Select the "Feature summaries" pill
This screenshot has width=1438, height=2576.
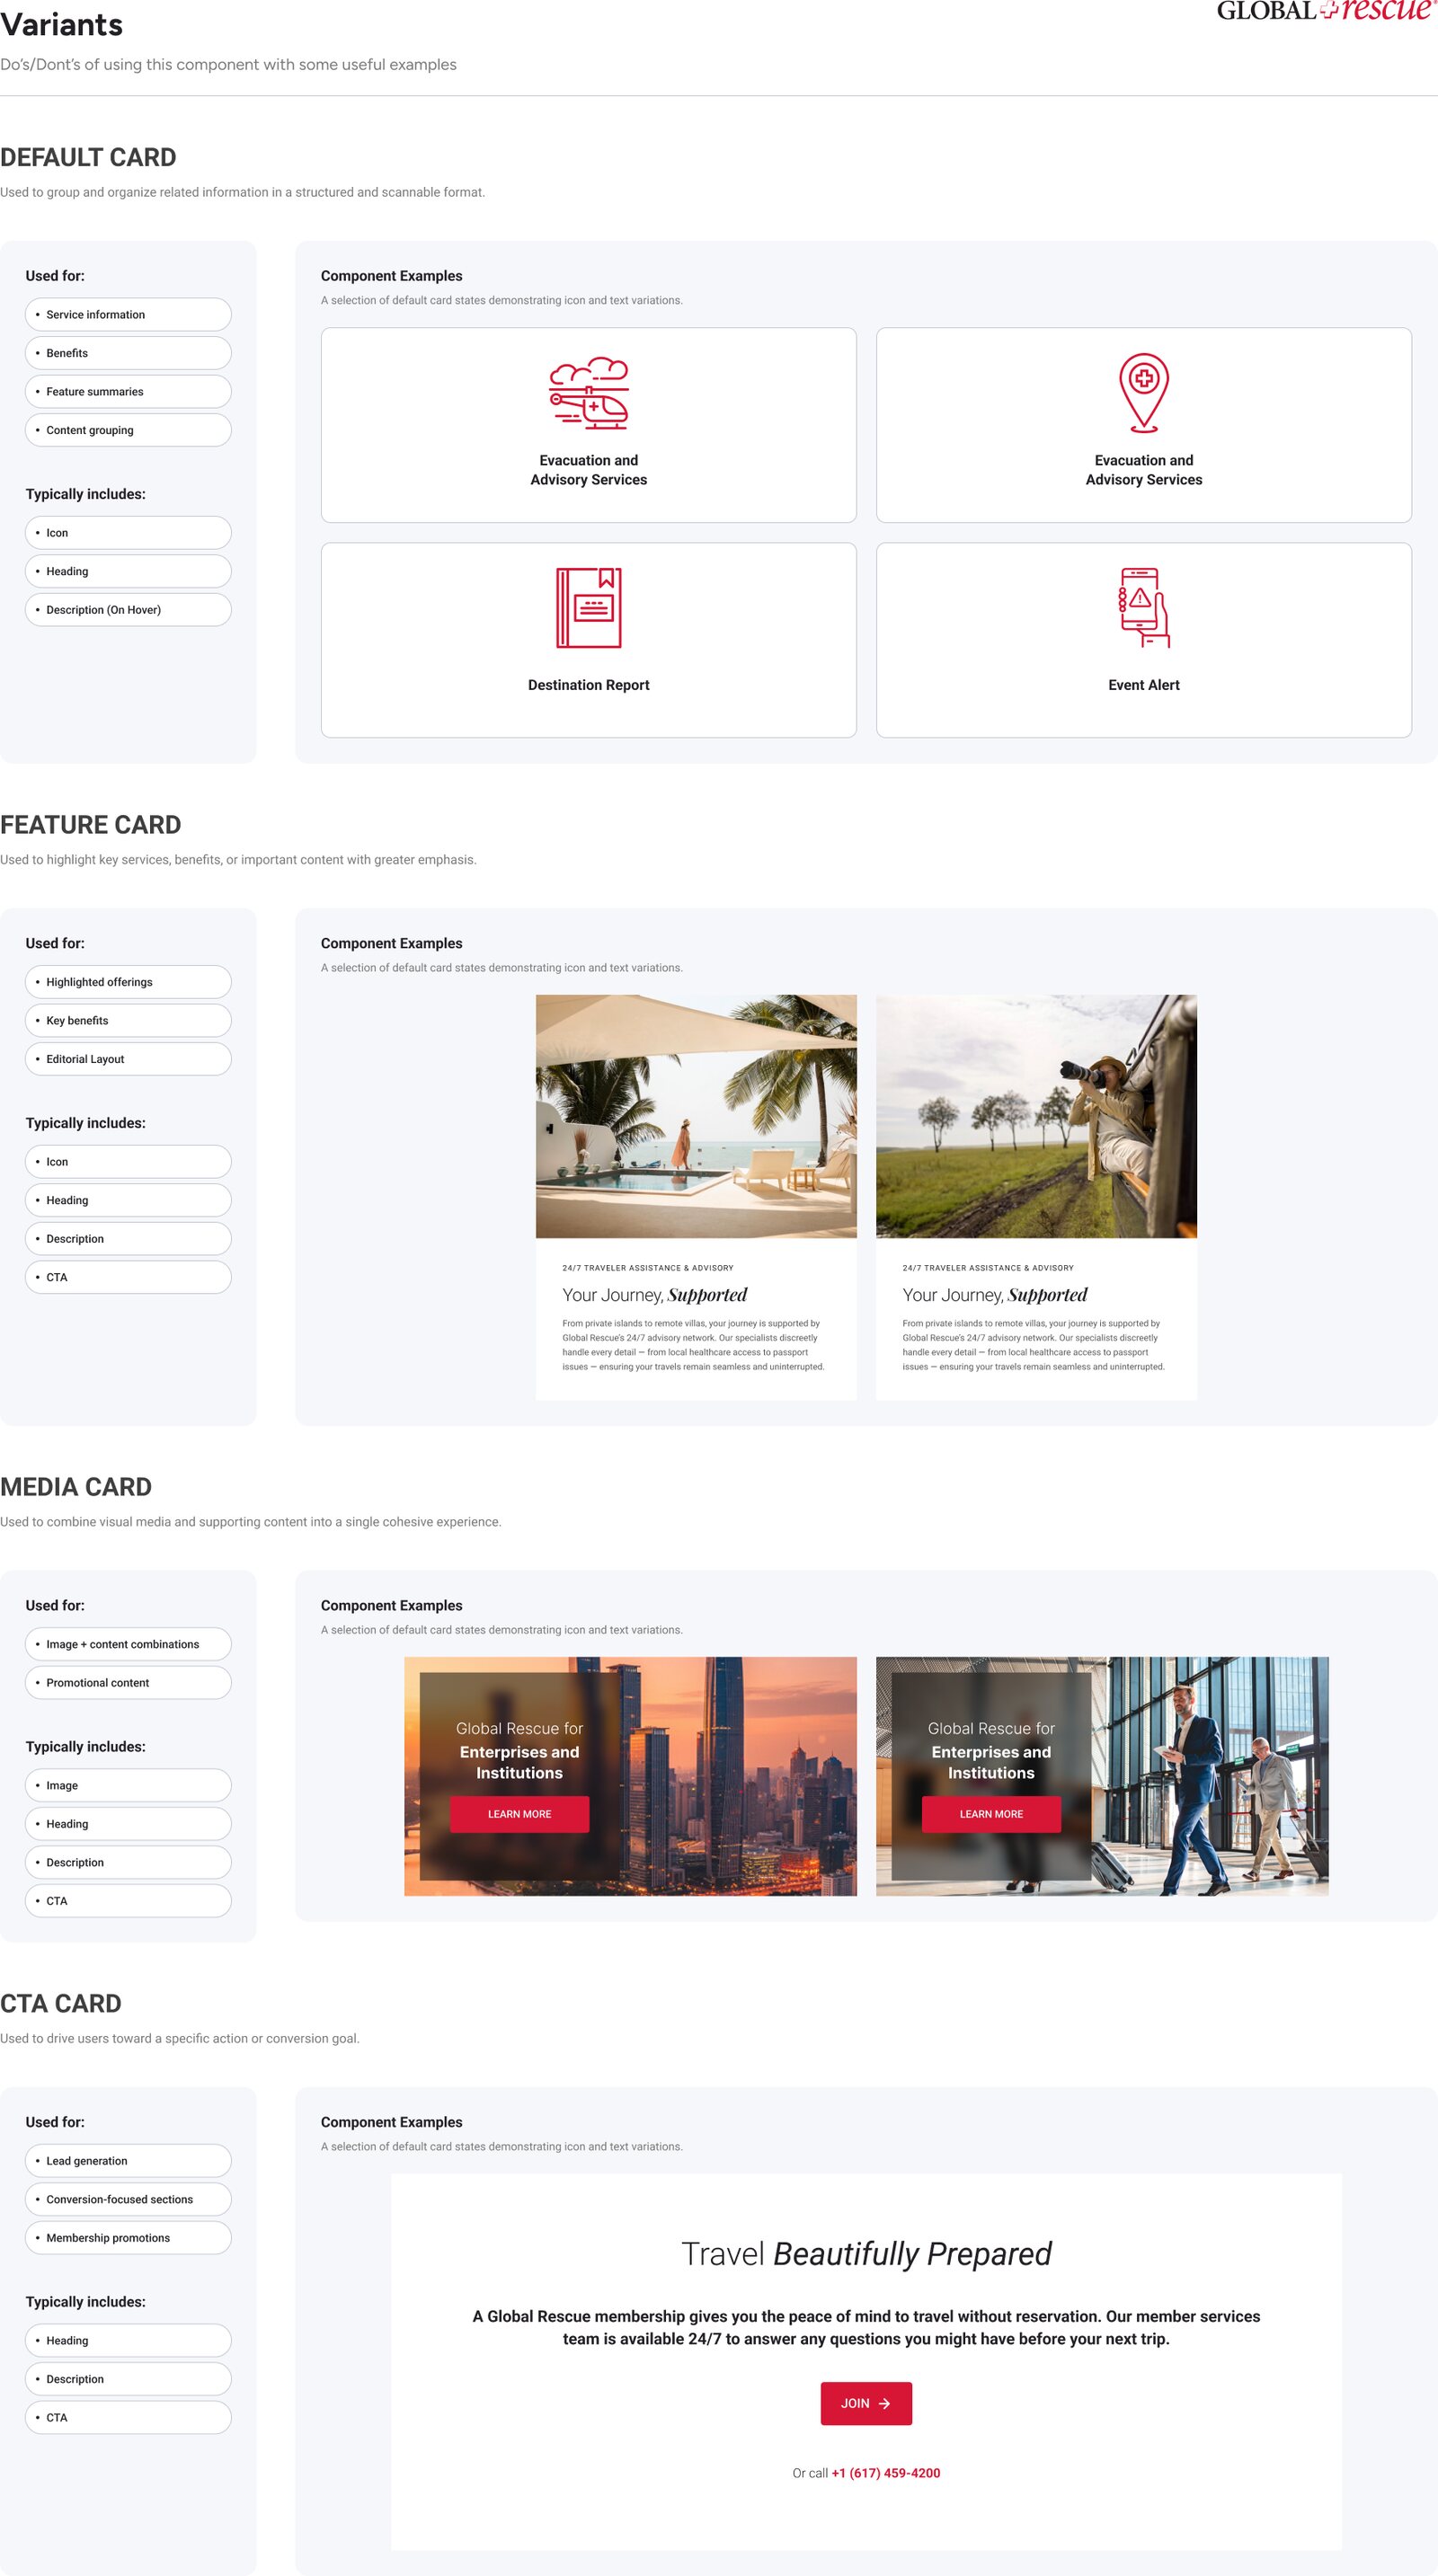pos(128,391)
